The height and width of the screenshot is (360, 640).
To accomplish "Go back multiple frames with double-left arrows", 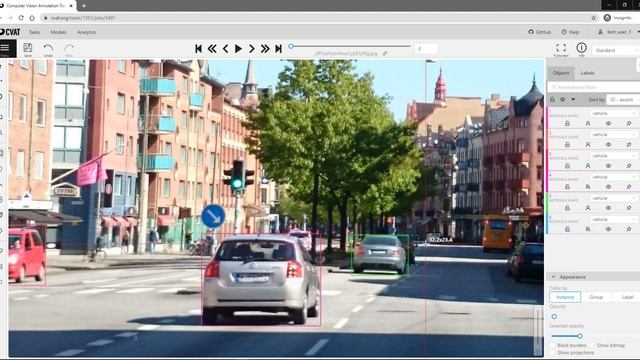I will click(212, 49).
